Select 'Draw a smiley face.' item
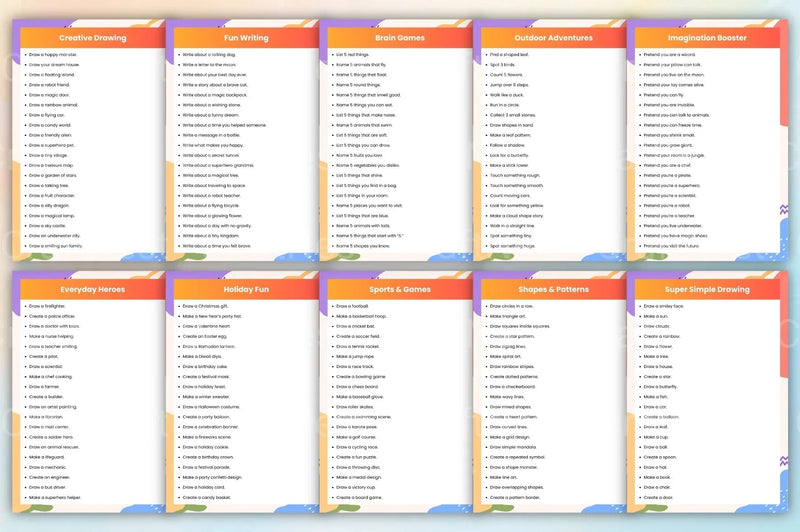Viewport: 800px width, 532px height. click(663, 306)
